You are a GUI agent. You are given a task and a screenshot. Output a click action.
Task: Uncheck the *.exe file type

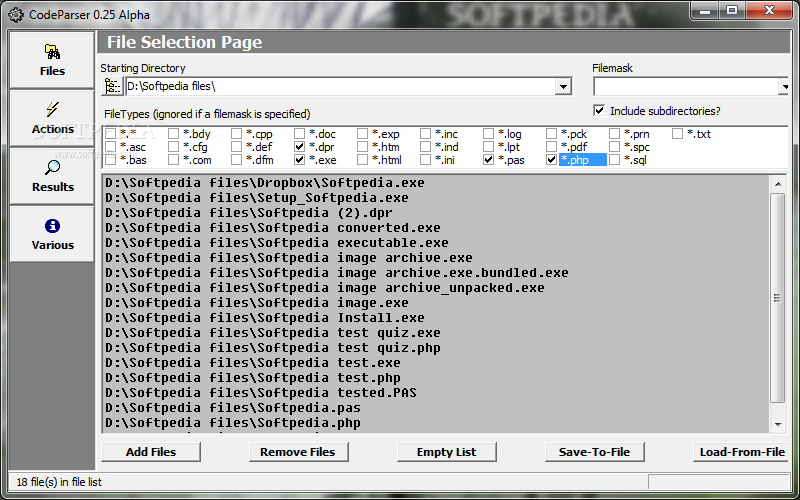pyautogui.click(x=299, y=160)
